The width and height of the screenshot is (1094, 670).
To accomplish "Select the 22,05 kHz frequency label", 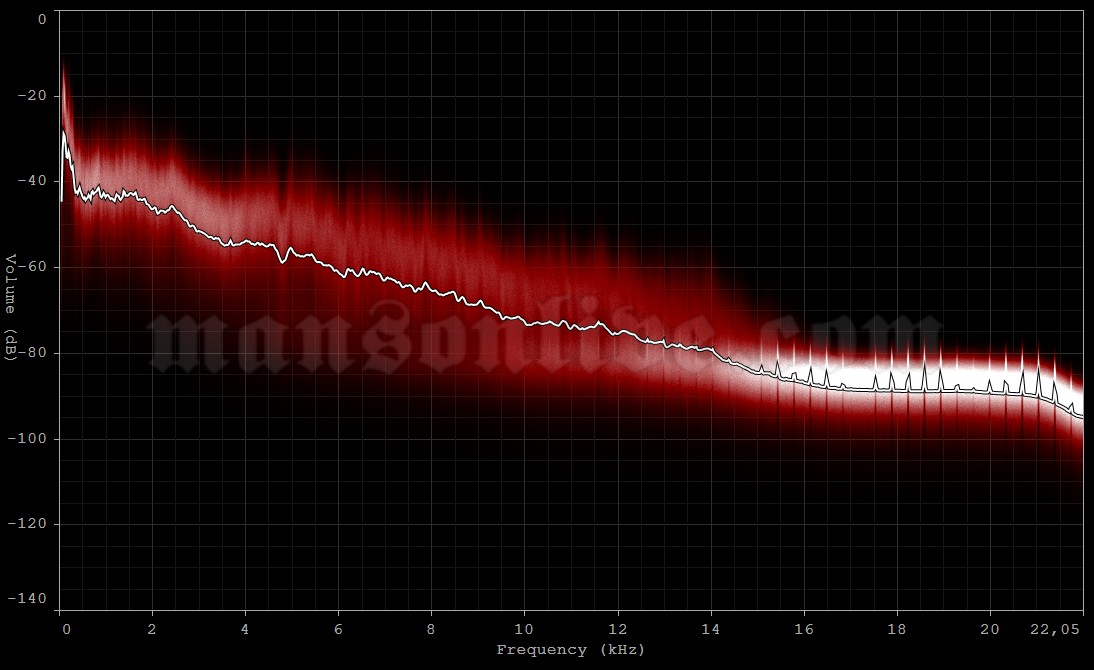I will [1057, 628].
